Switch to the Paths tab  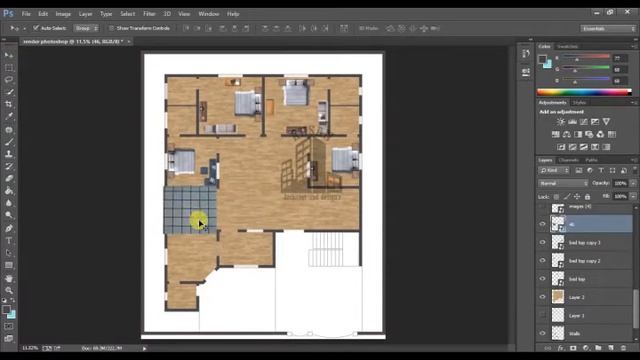click(x=591, y=160)
